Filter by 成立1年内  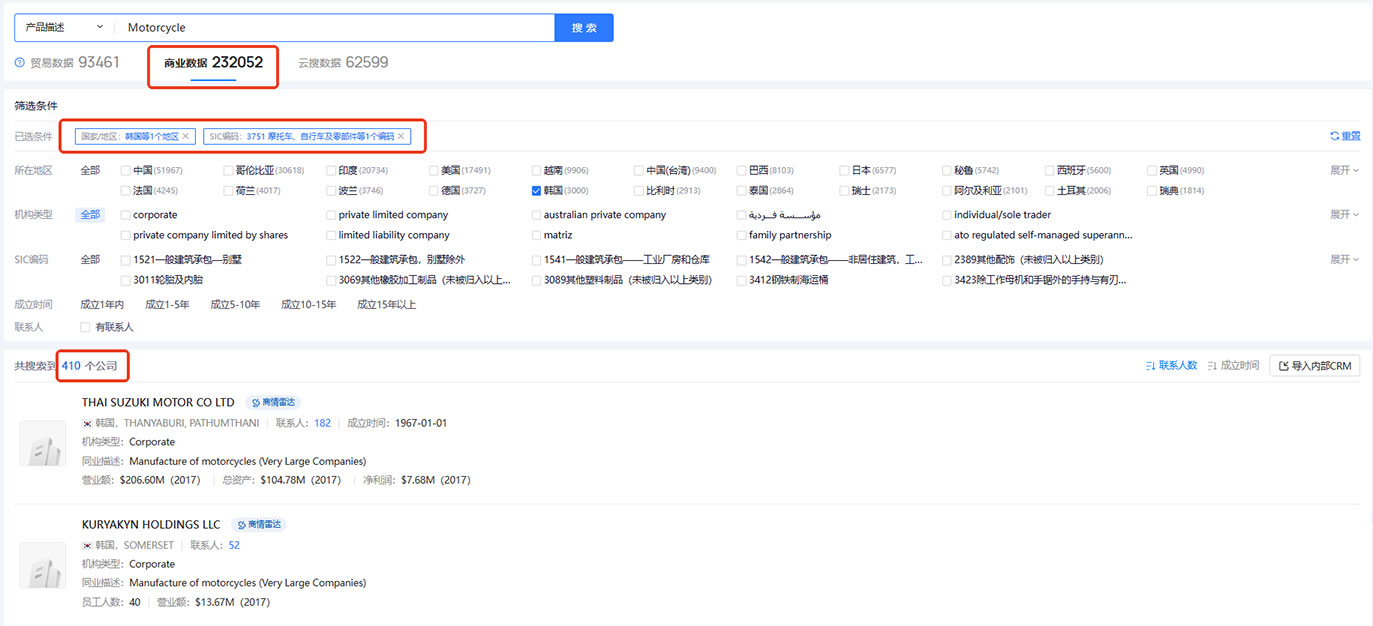[x=102, y=305]
